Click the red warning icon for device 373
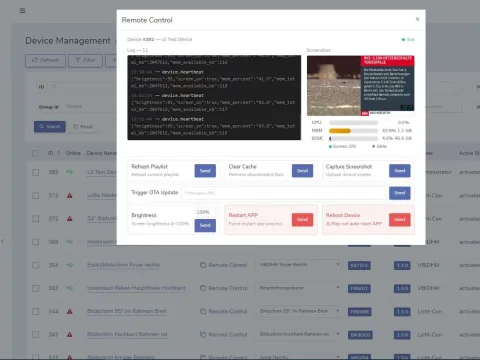 coord(69,195)
